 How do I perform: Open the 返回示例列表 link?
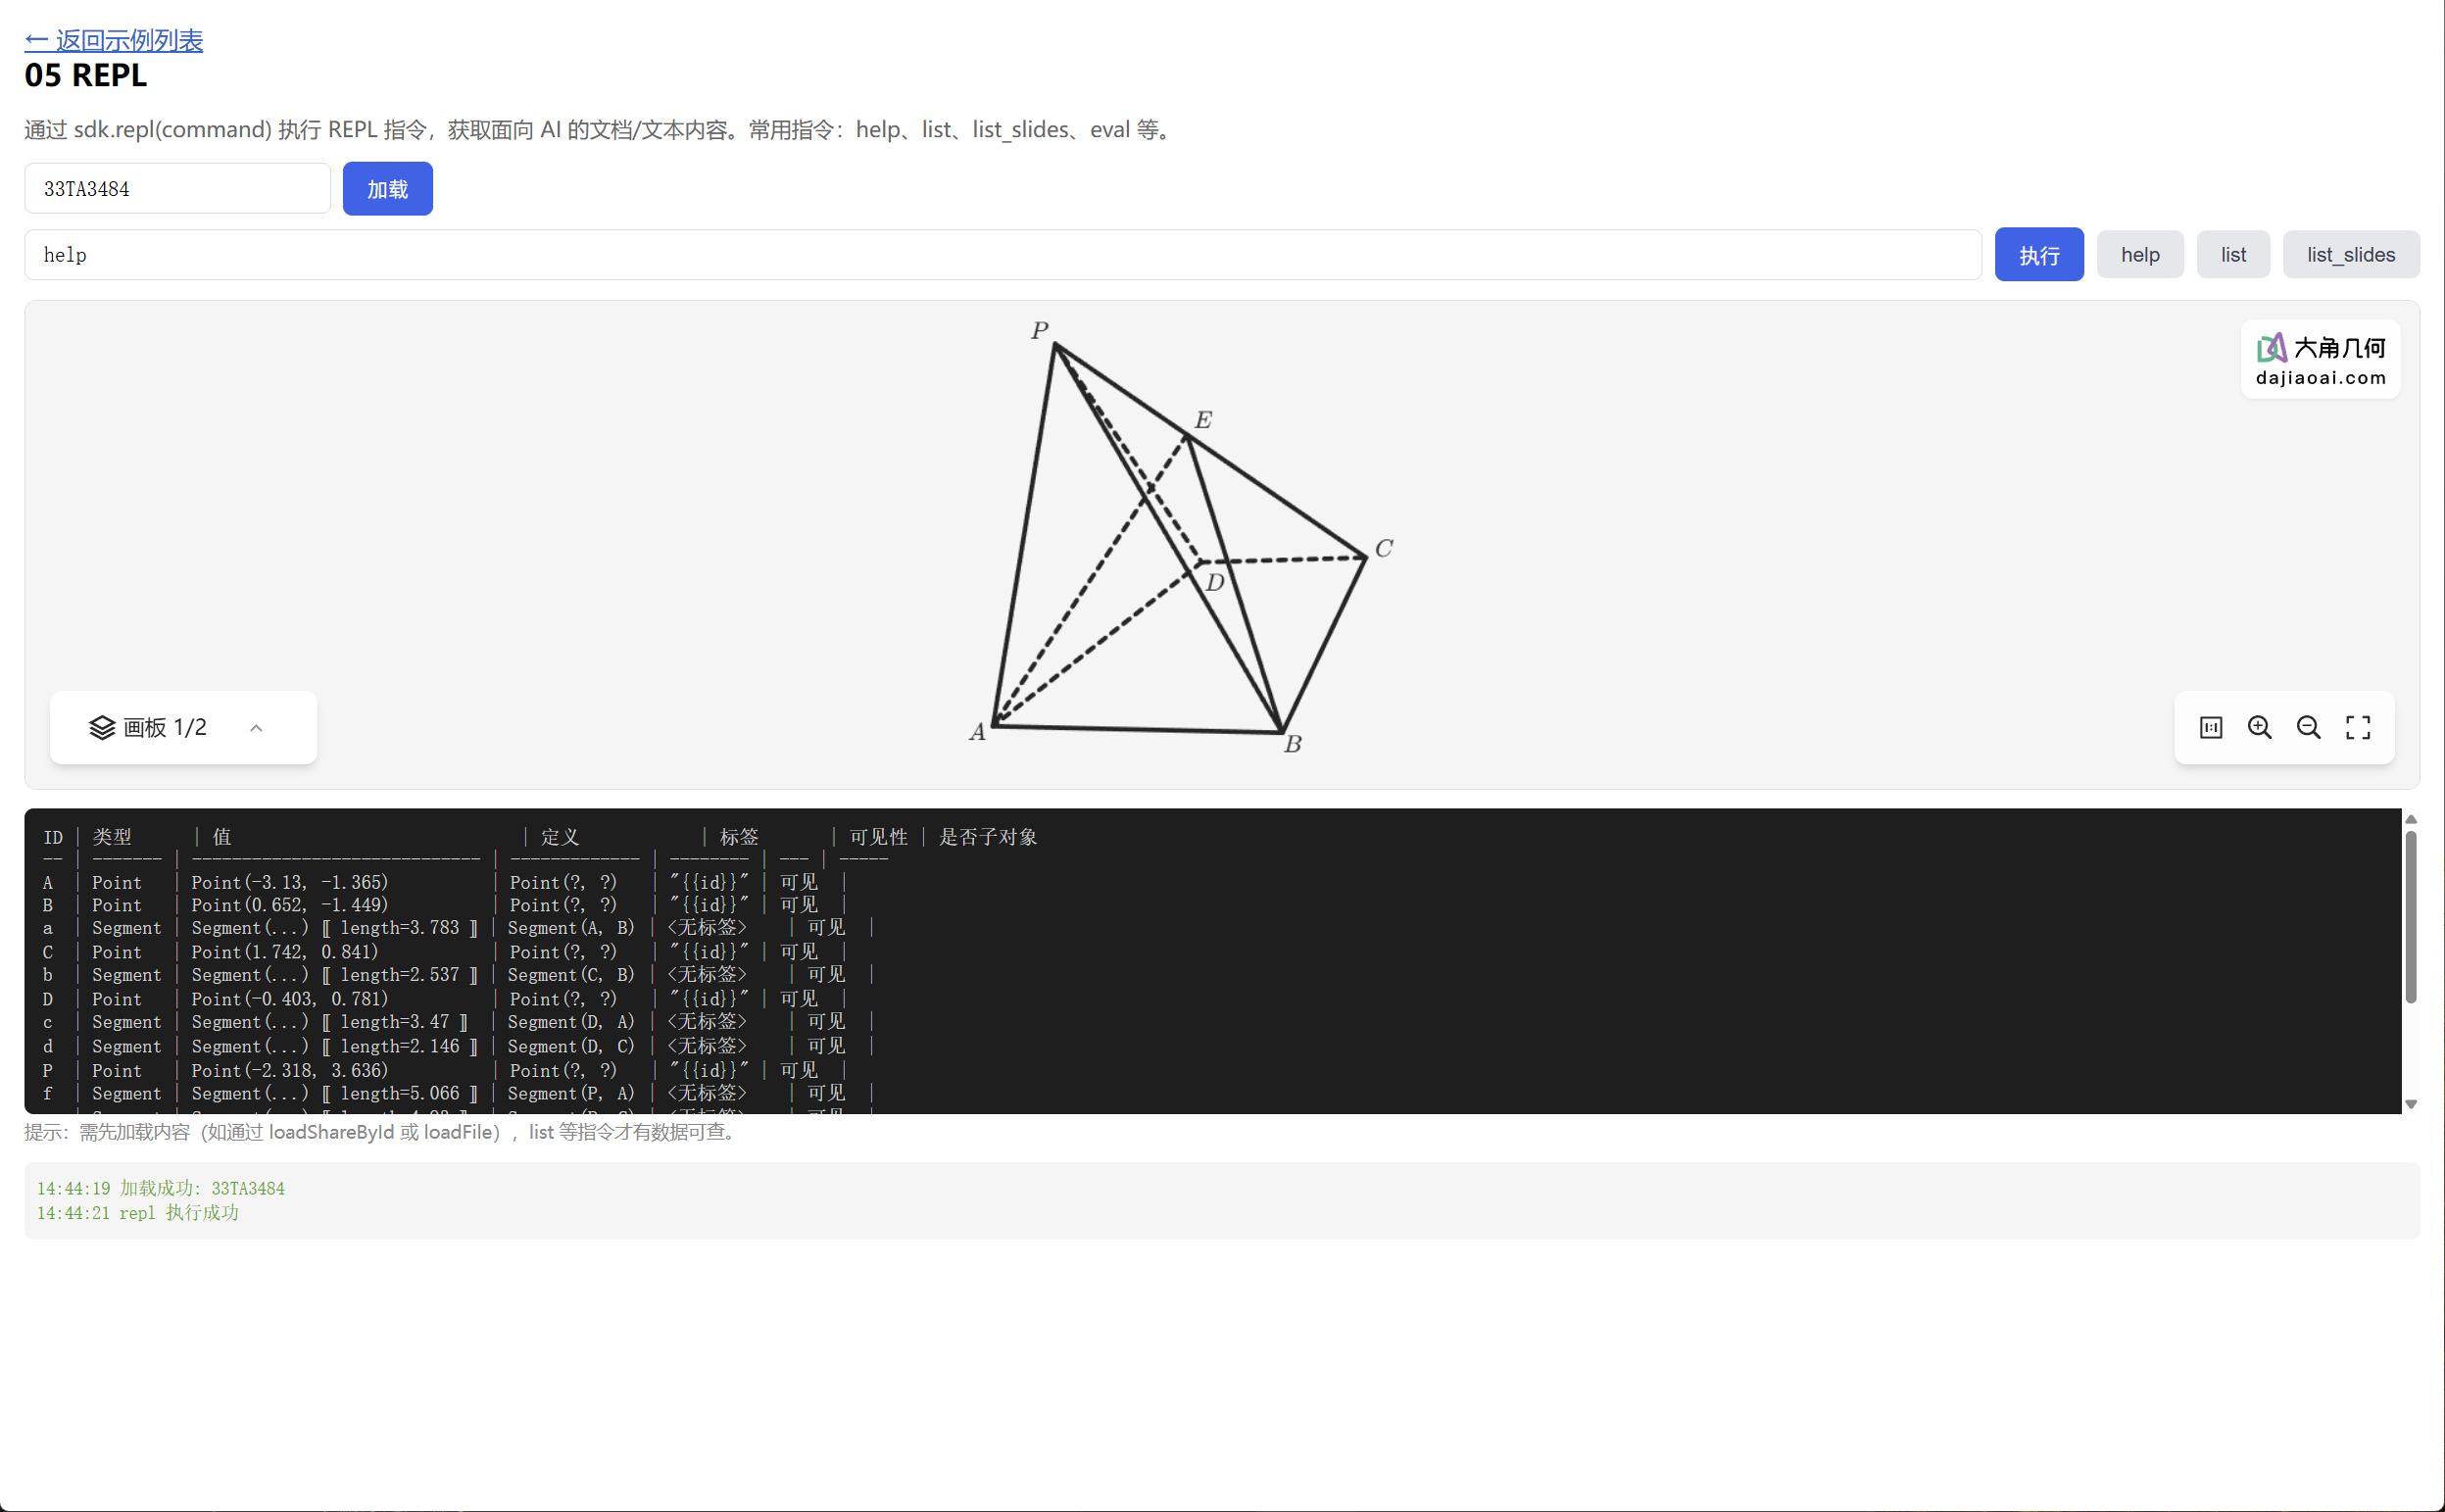[114, 40]
